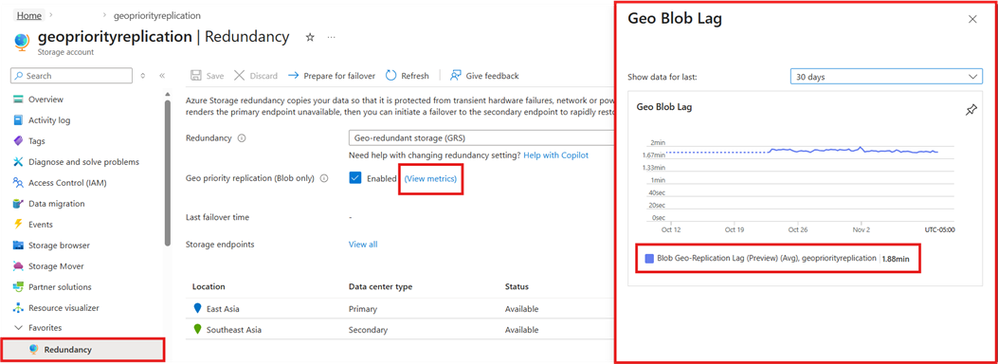Open Resource visualizer in the sidebar
The width and height of the screenshot is (998, 364).
tap(64, 308)
